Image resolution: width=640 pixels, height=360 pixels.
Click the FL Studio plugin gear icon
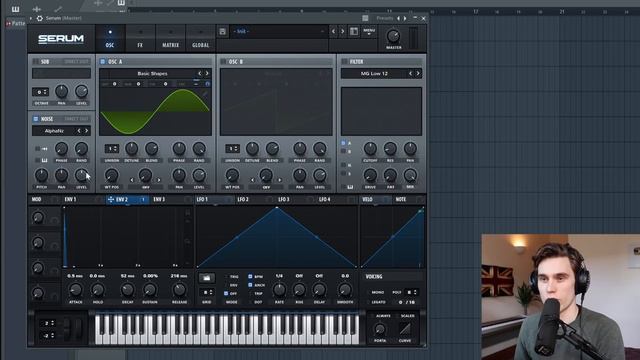tap(40, 18)
